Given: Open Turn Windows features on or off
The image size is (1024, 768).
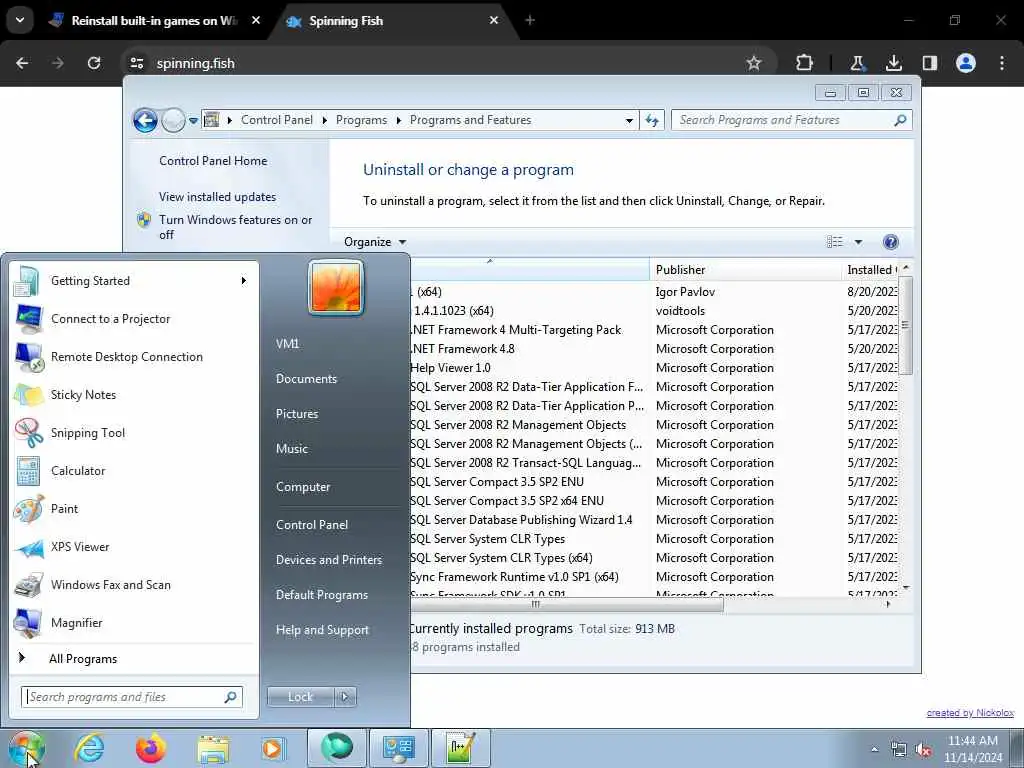Looking at the screenshot, I should pyautogui.click(x=235, y=227).
